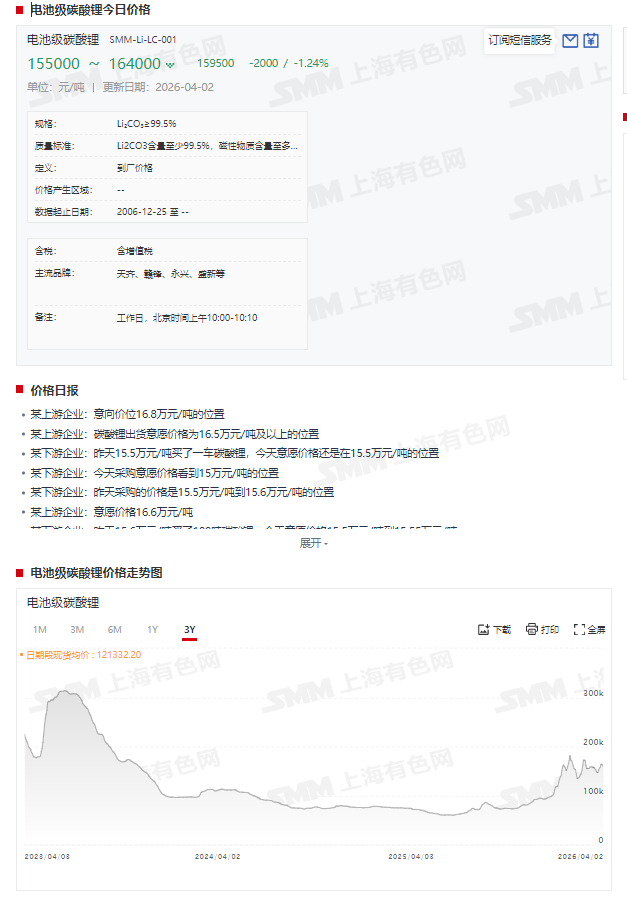
Task: Click the 电池级碳酸锂今日价格 heading
Action: pyautogui.click(x=90, y=10)
